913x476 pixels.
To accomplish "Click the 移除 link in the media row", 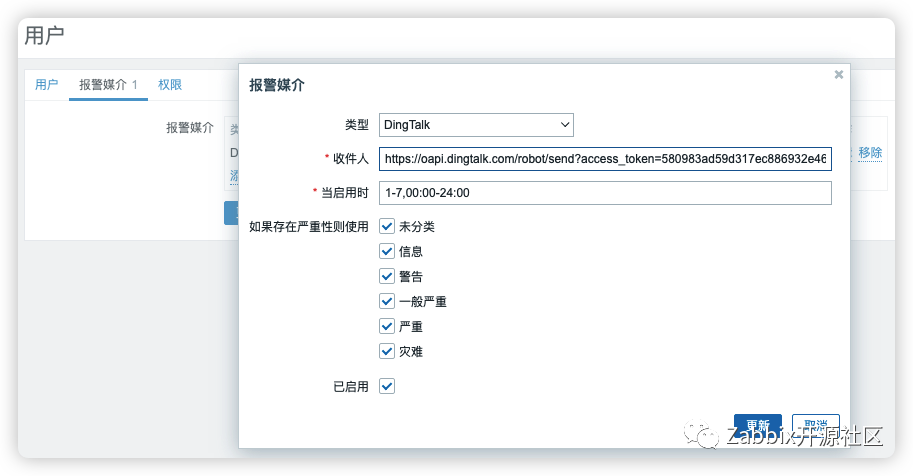I will click(x=870, y=153).
